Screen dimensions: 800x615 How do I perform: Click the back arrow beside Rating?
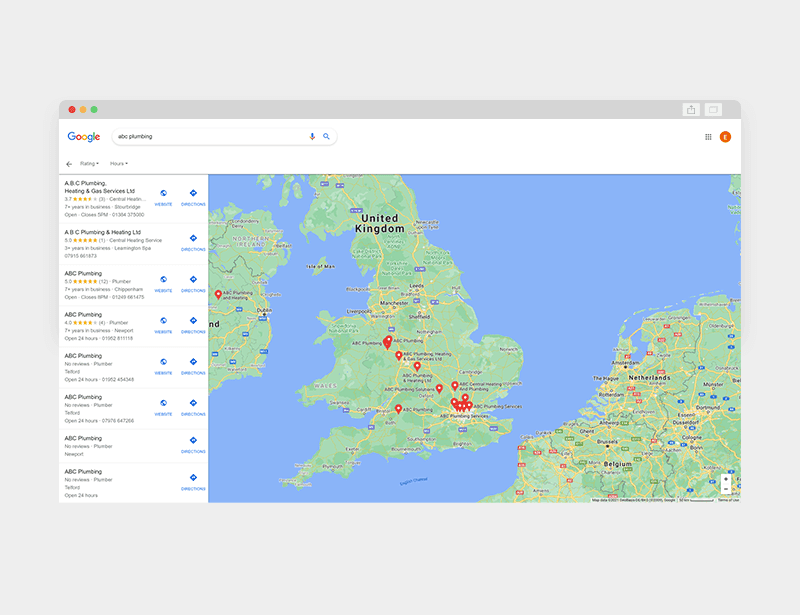tap(69, 163)
